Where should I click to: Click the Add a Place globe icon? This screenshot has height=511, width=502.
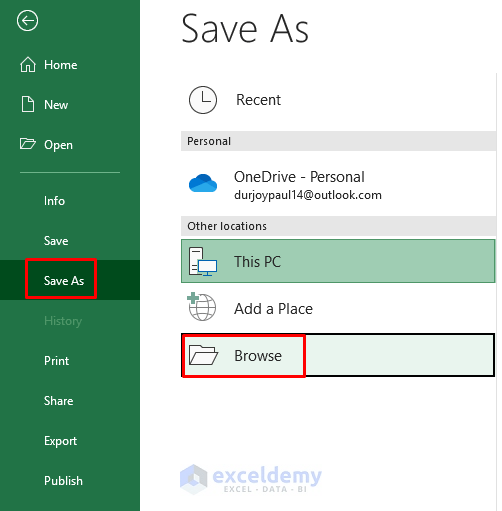(x=202, y=307)
